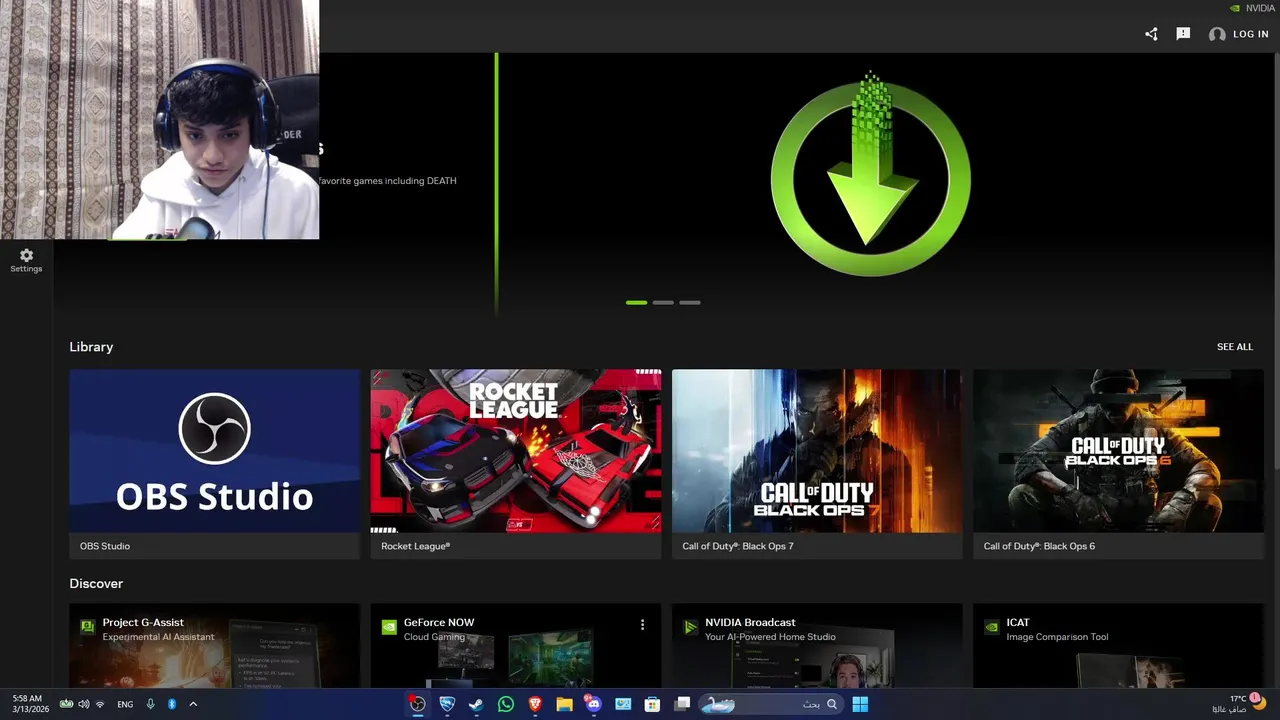Screen dimensions: 1280x720
Task: Show hidden system tray icons
Action: click(x=193, y=704)
